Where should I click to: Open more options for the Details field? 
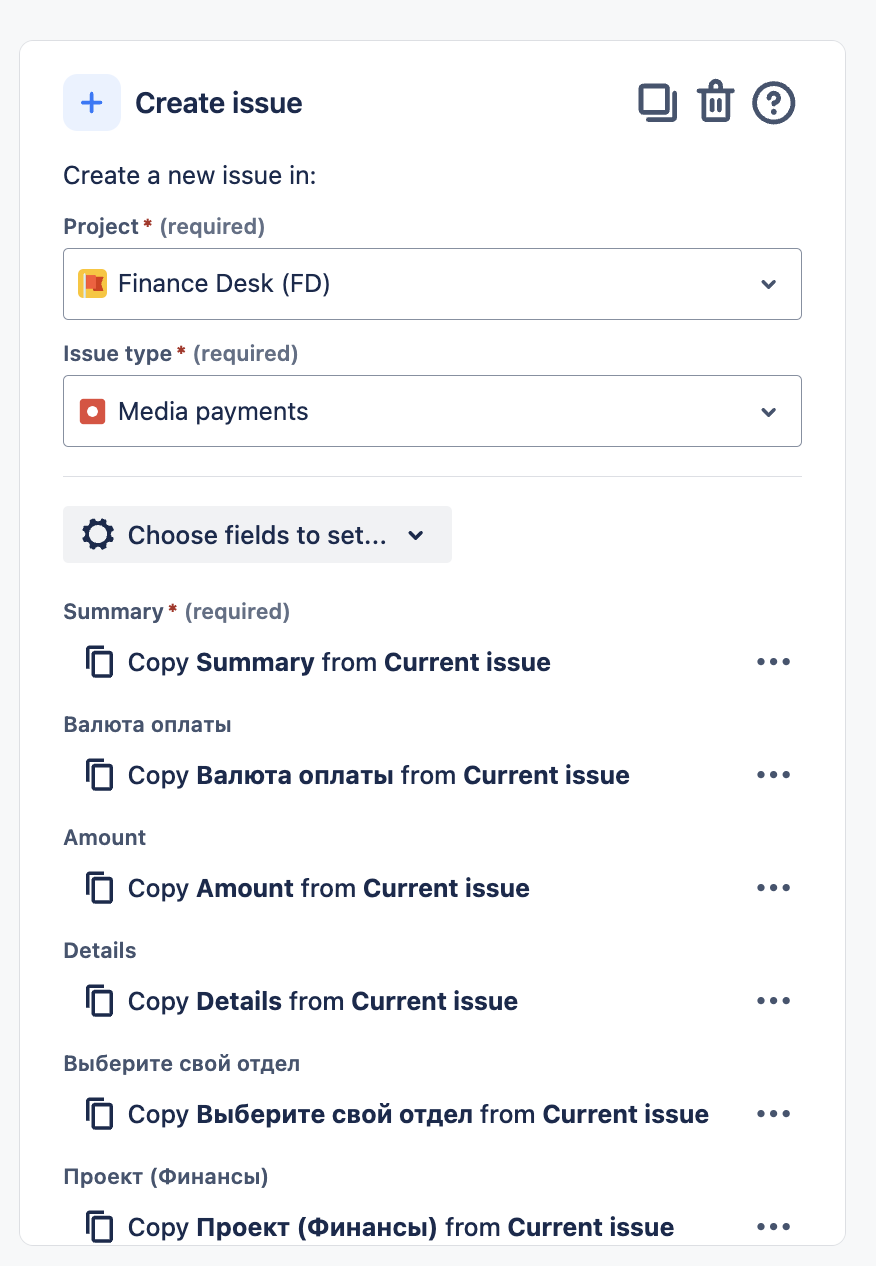point(773,1001)
